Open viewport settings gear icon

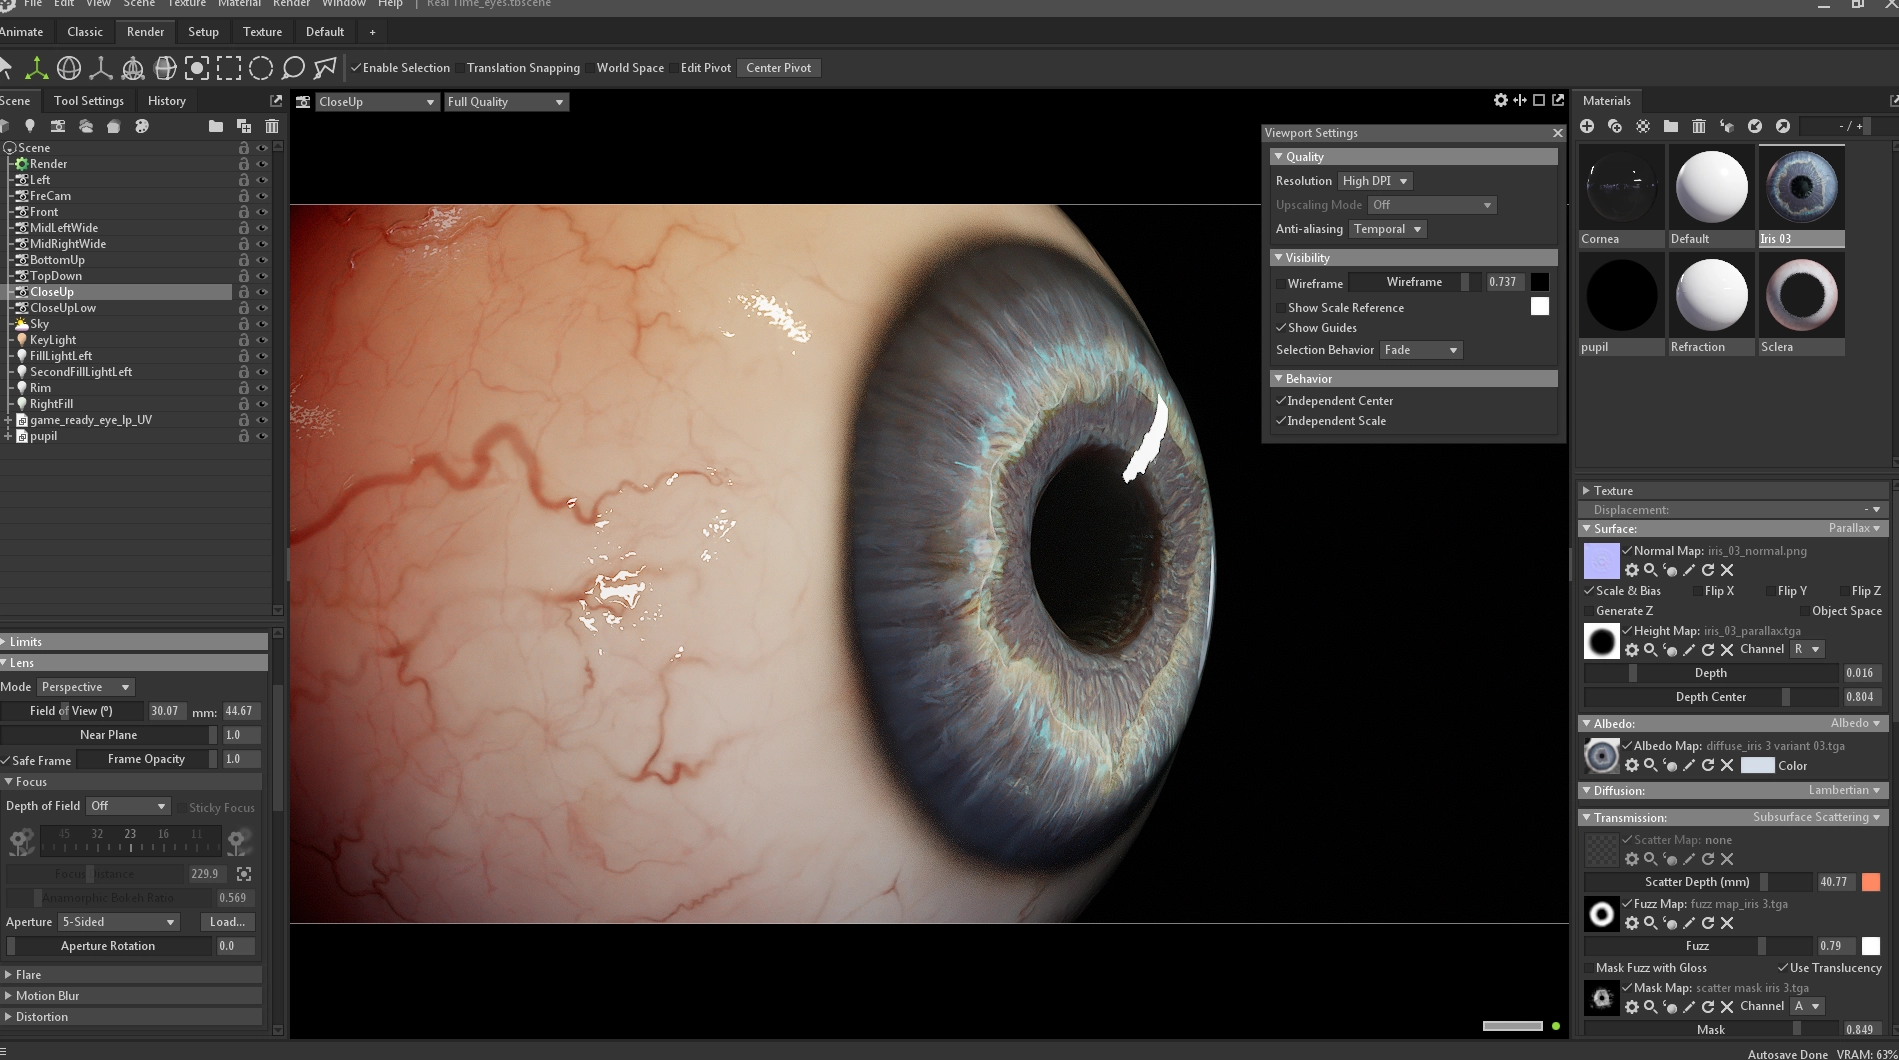tap(1500, 100)
